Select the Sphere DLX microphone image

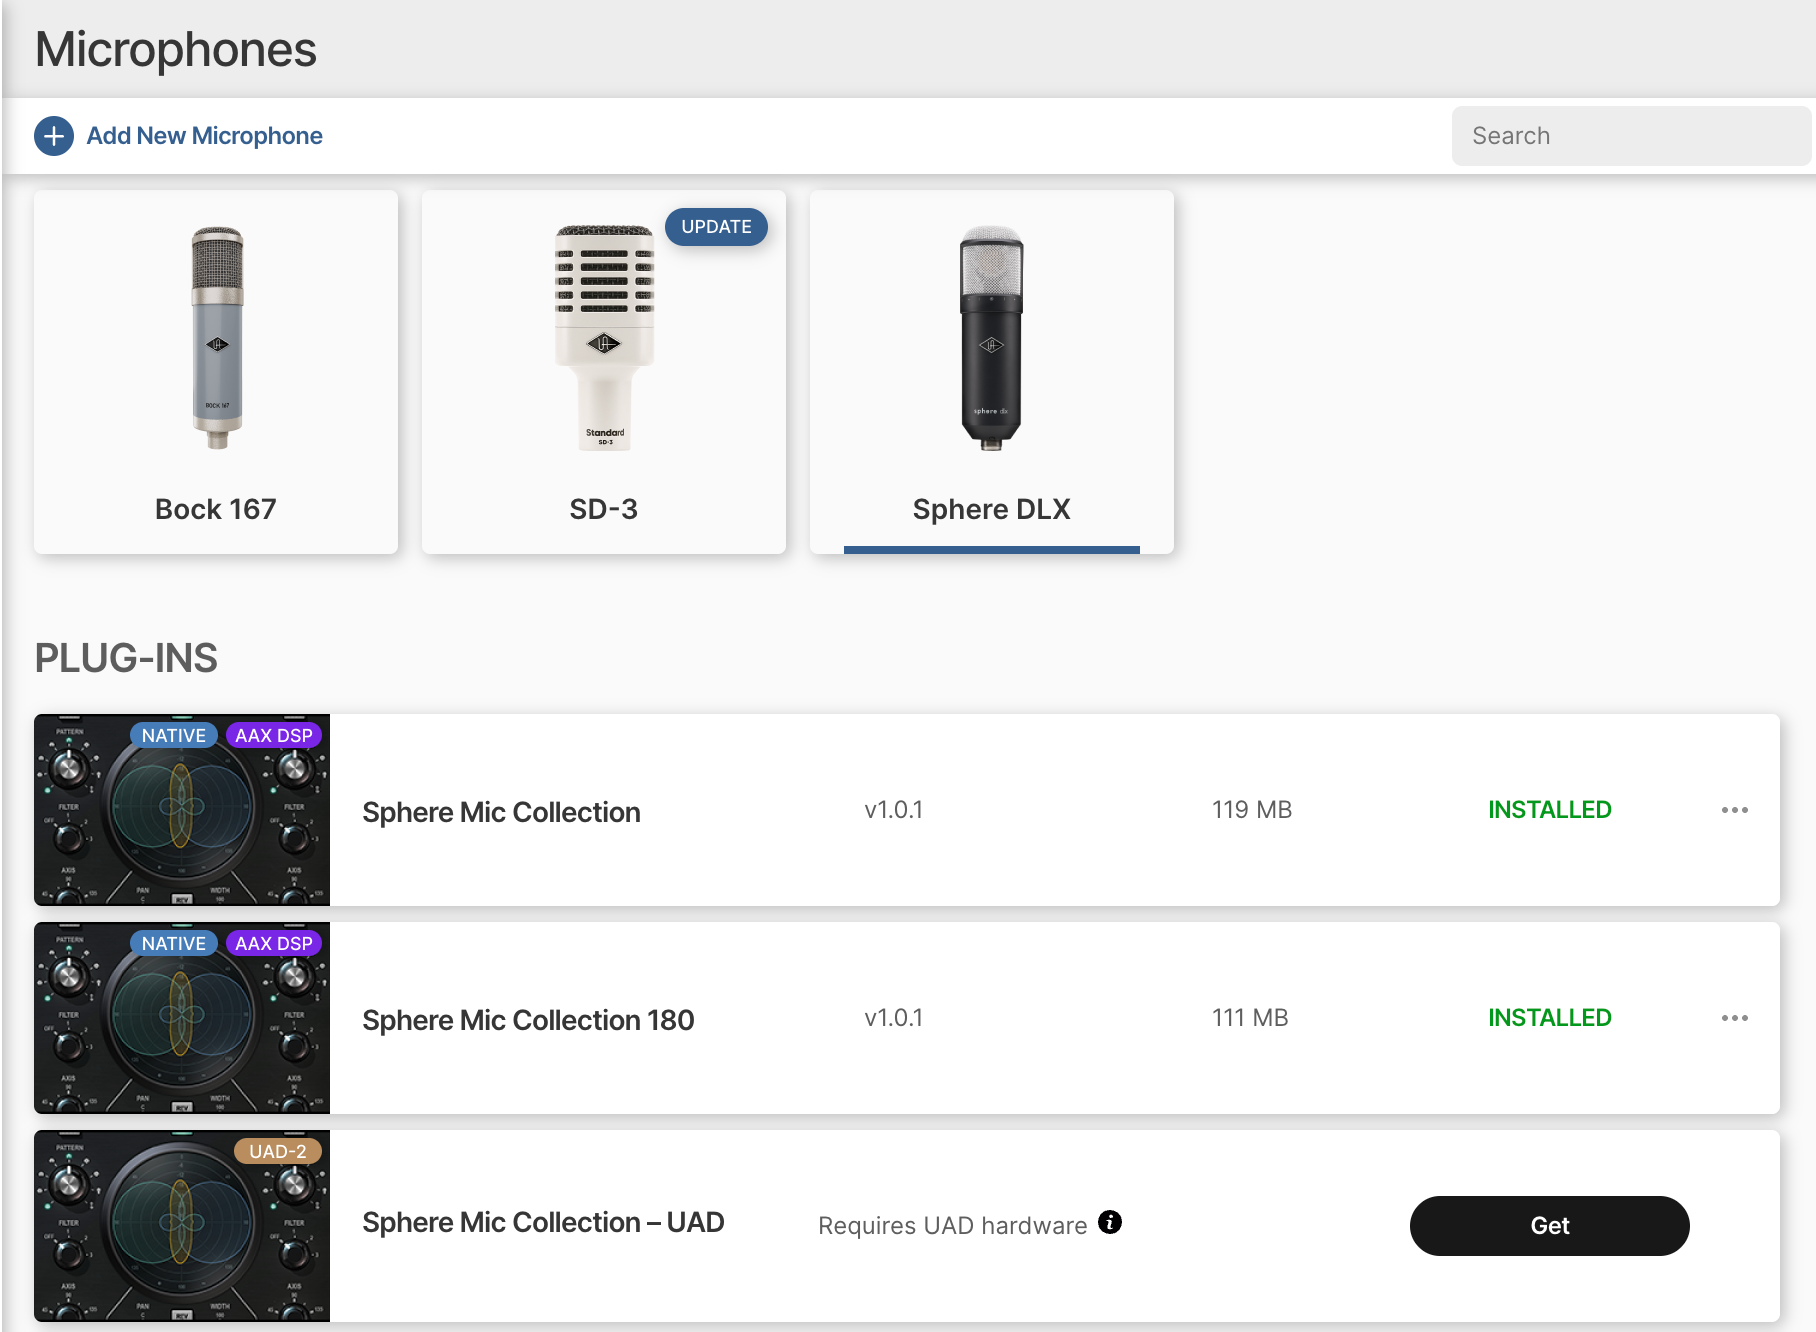point(991,338)
